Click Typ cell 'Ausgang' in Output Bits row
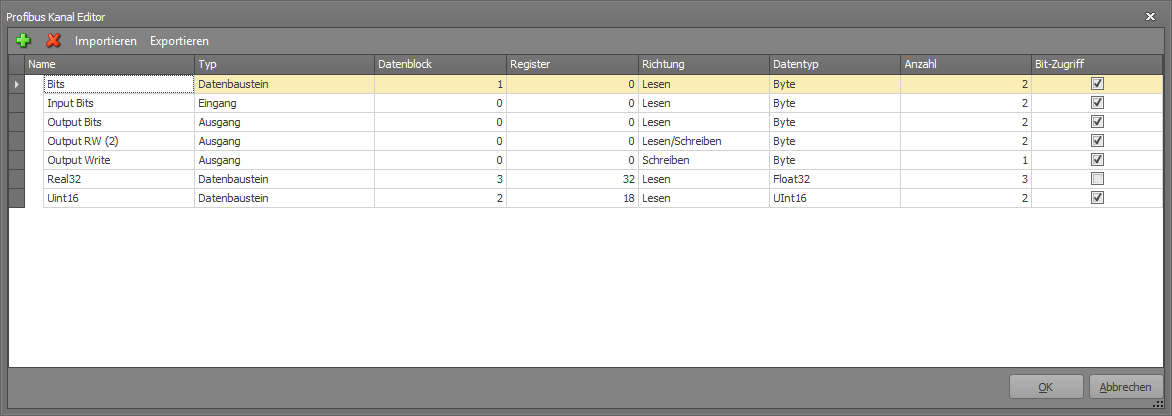Screen dimensions: 1172x416 (285, 122)
